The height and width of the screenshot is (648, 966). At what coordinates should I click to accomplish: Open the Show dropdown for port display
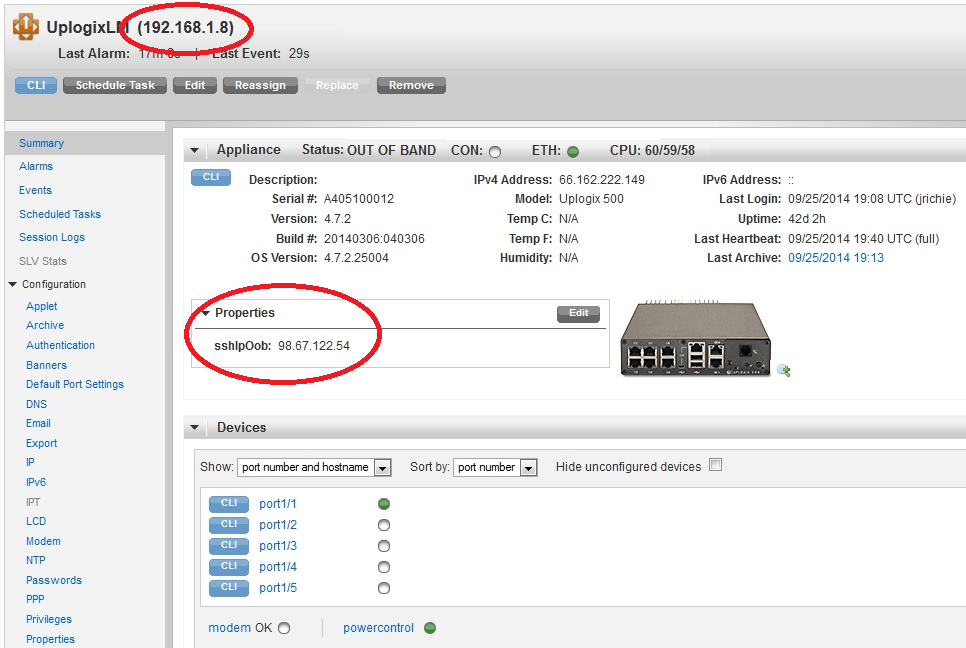(x=316, y=467)
